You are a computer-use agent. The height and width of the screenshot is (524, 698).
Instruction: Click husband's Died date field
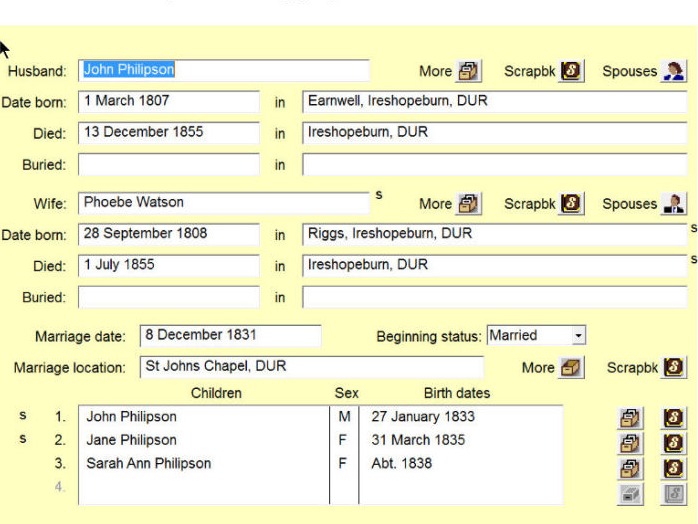(x=169, y=133)
